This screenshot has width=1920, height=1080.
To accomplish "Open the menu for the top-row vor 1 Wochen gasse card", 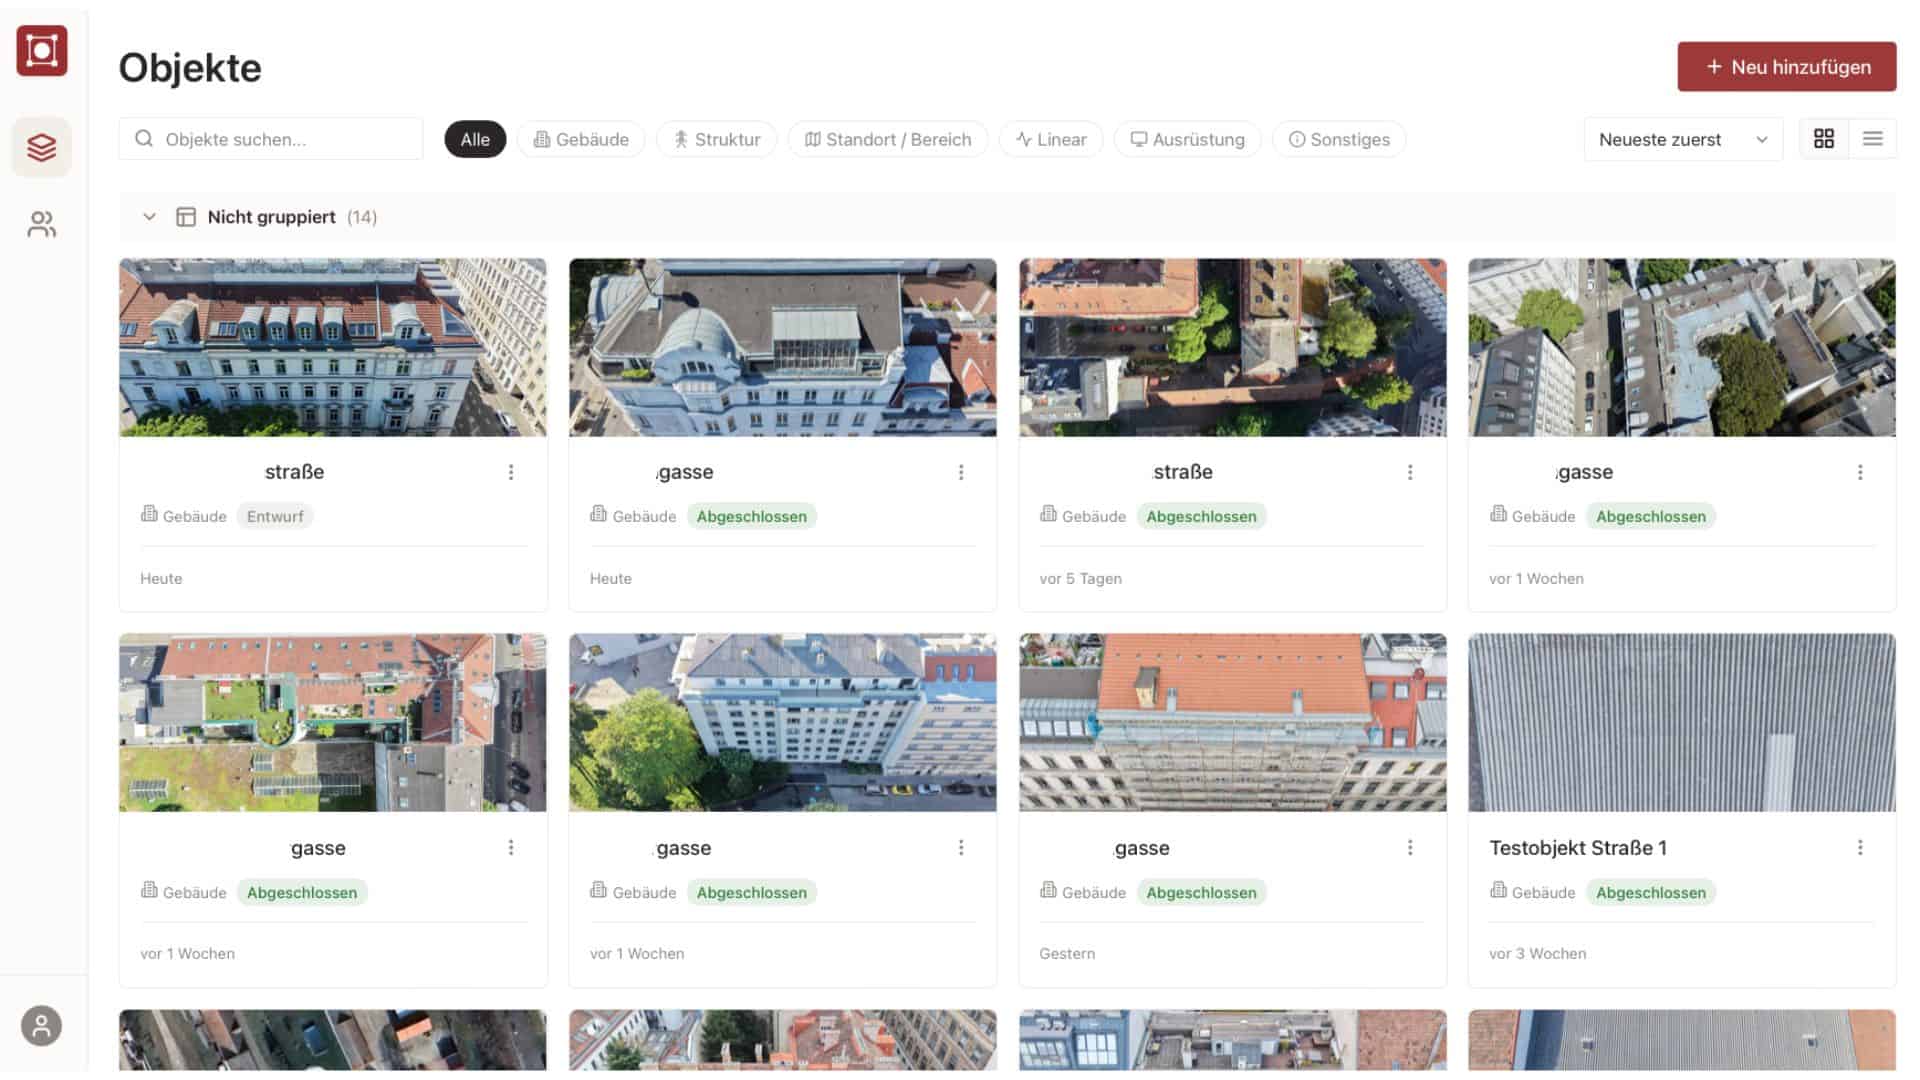I will (1860, 472).
